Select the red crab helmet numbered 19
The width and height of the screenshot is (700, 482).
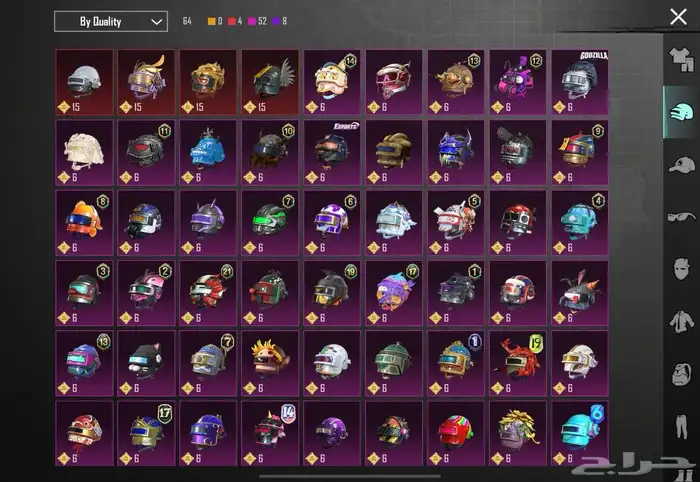518,363
